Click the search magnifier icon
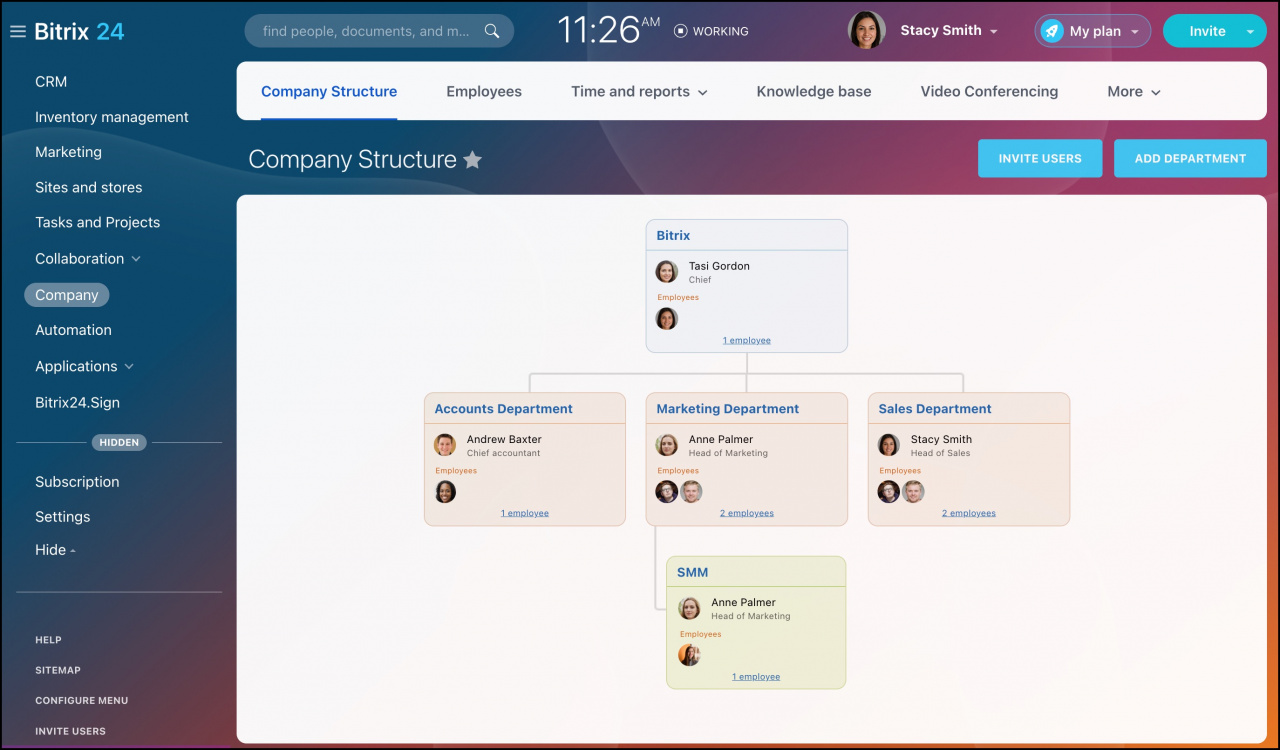 (492, 31)
